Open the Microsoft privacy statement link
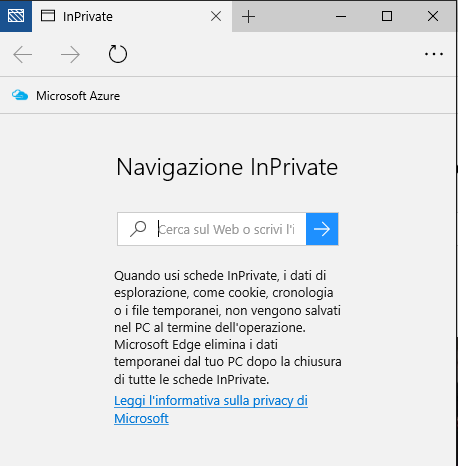The height and width of the screenshot is (466, 458). point(211,409)
